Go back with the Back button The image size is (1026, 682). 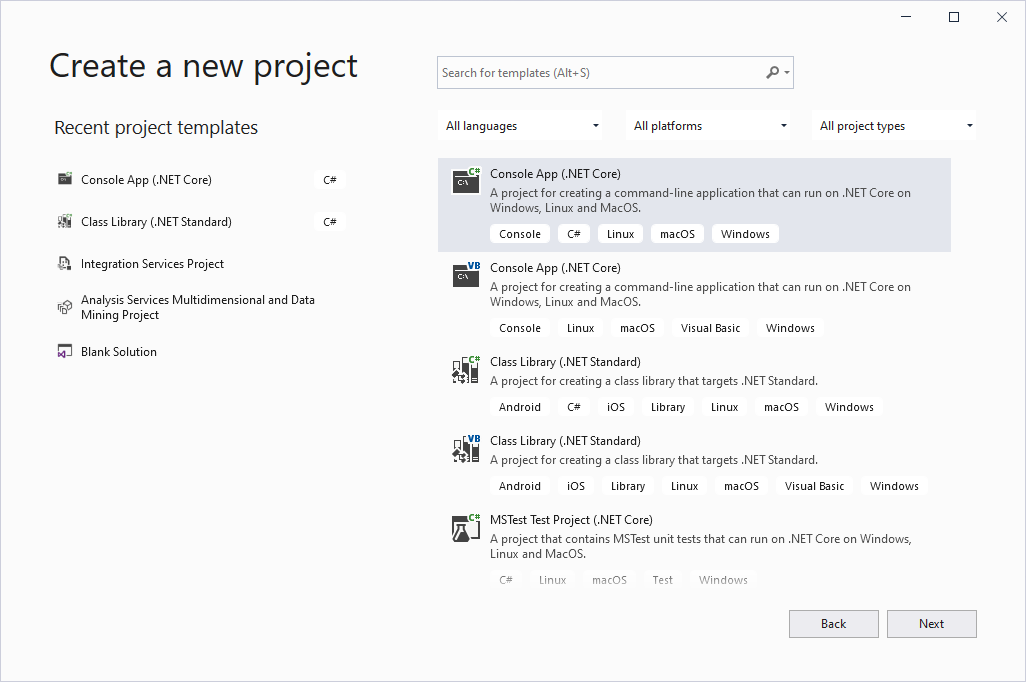(x=833, y=624)
